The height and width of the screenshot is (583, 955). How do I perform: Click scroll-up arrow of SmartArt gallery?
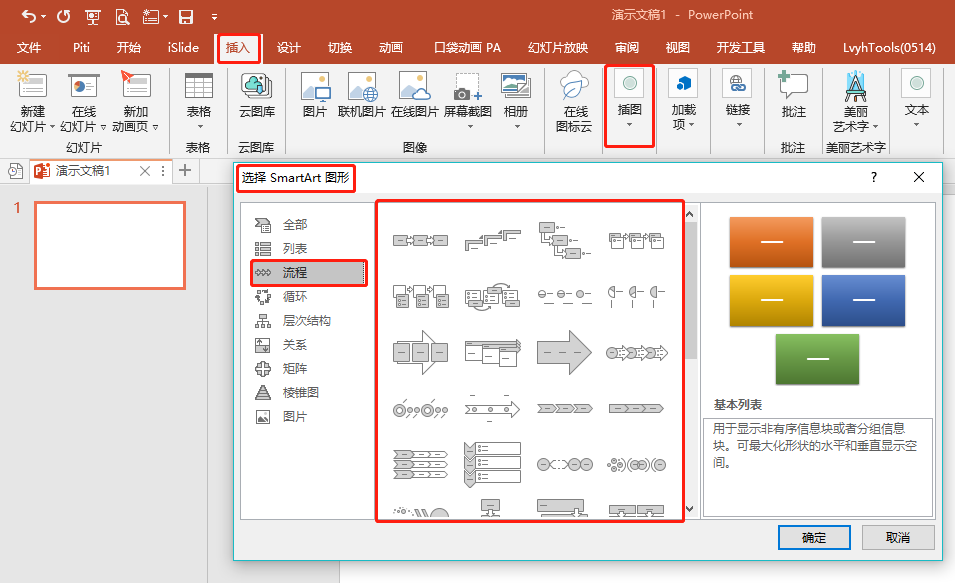689,214
